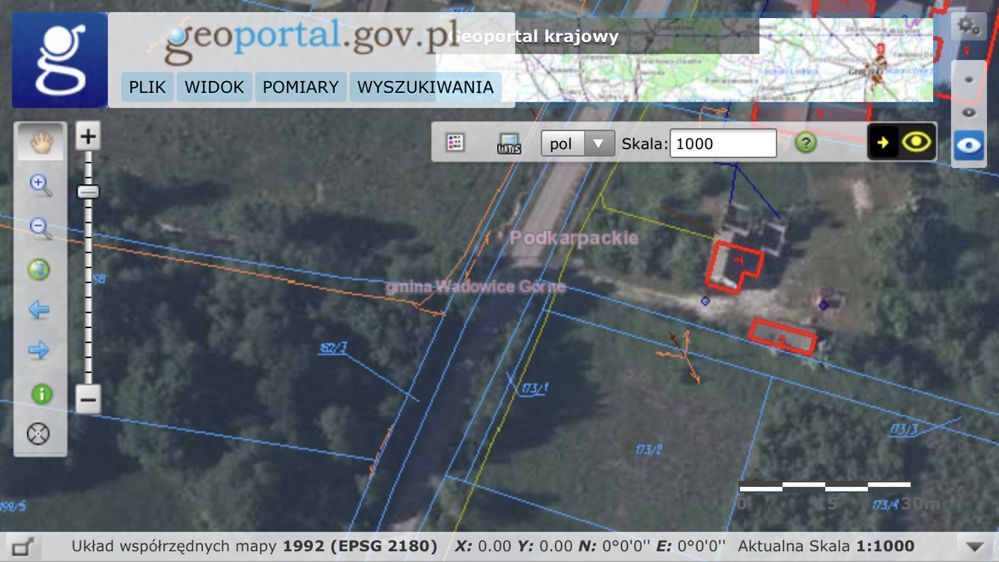Open the legend grid icon
The image size is (999, 562).
pos(455,143)
